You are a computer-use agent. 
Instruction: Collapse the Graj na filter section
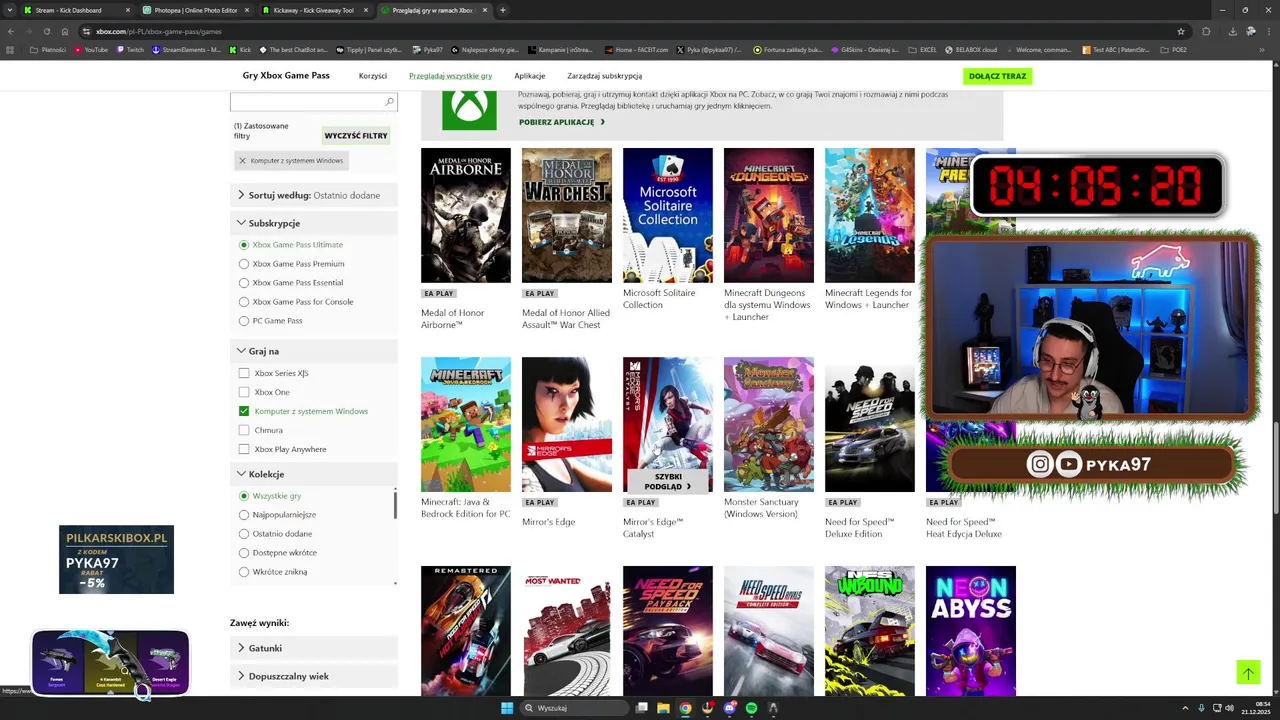(313, 351)
